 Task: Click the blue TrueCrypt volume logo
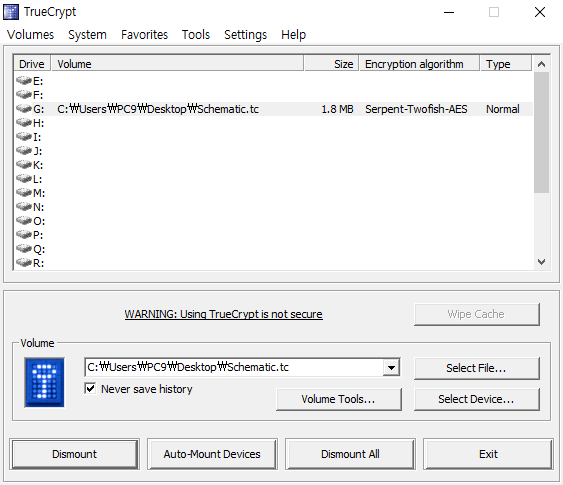[45, 382]
